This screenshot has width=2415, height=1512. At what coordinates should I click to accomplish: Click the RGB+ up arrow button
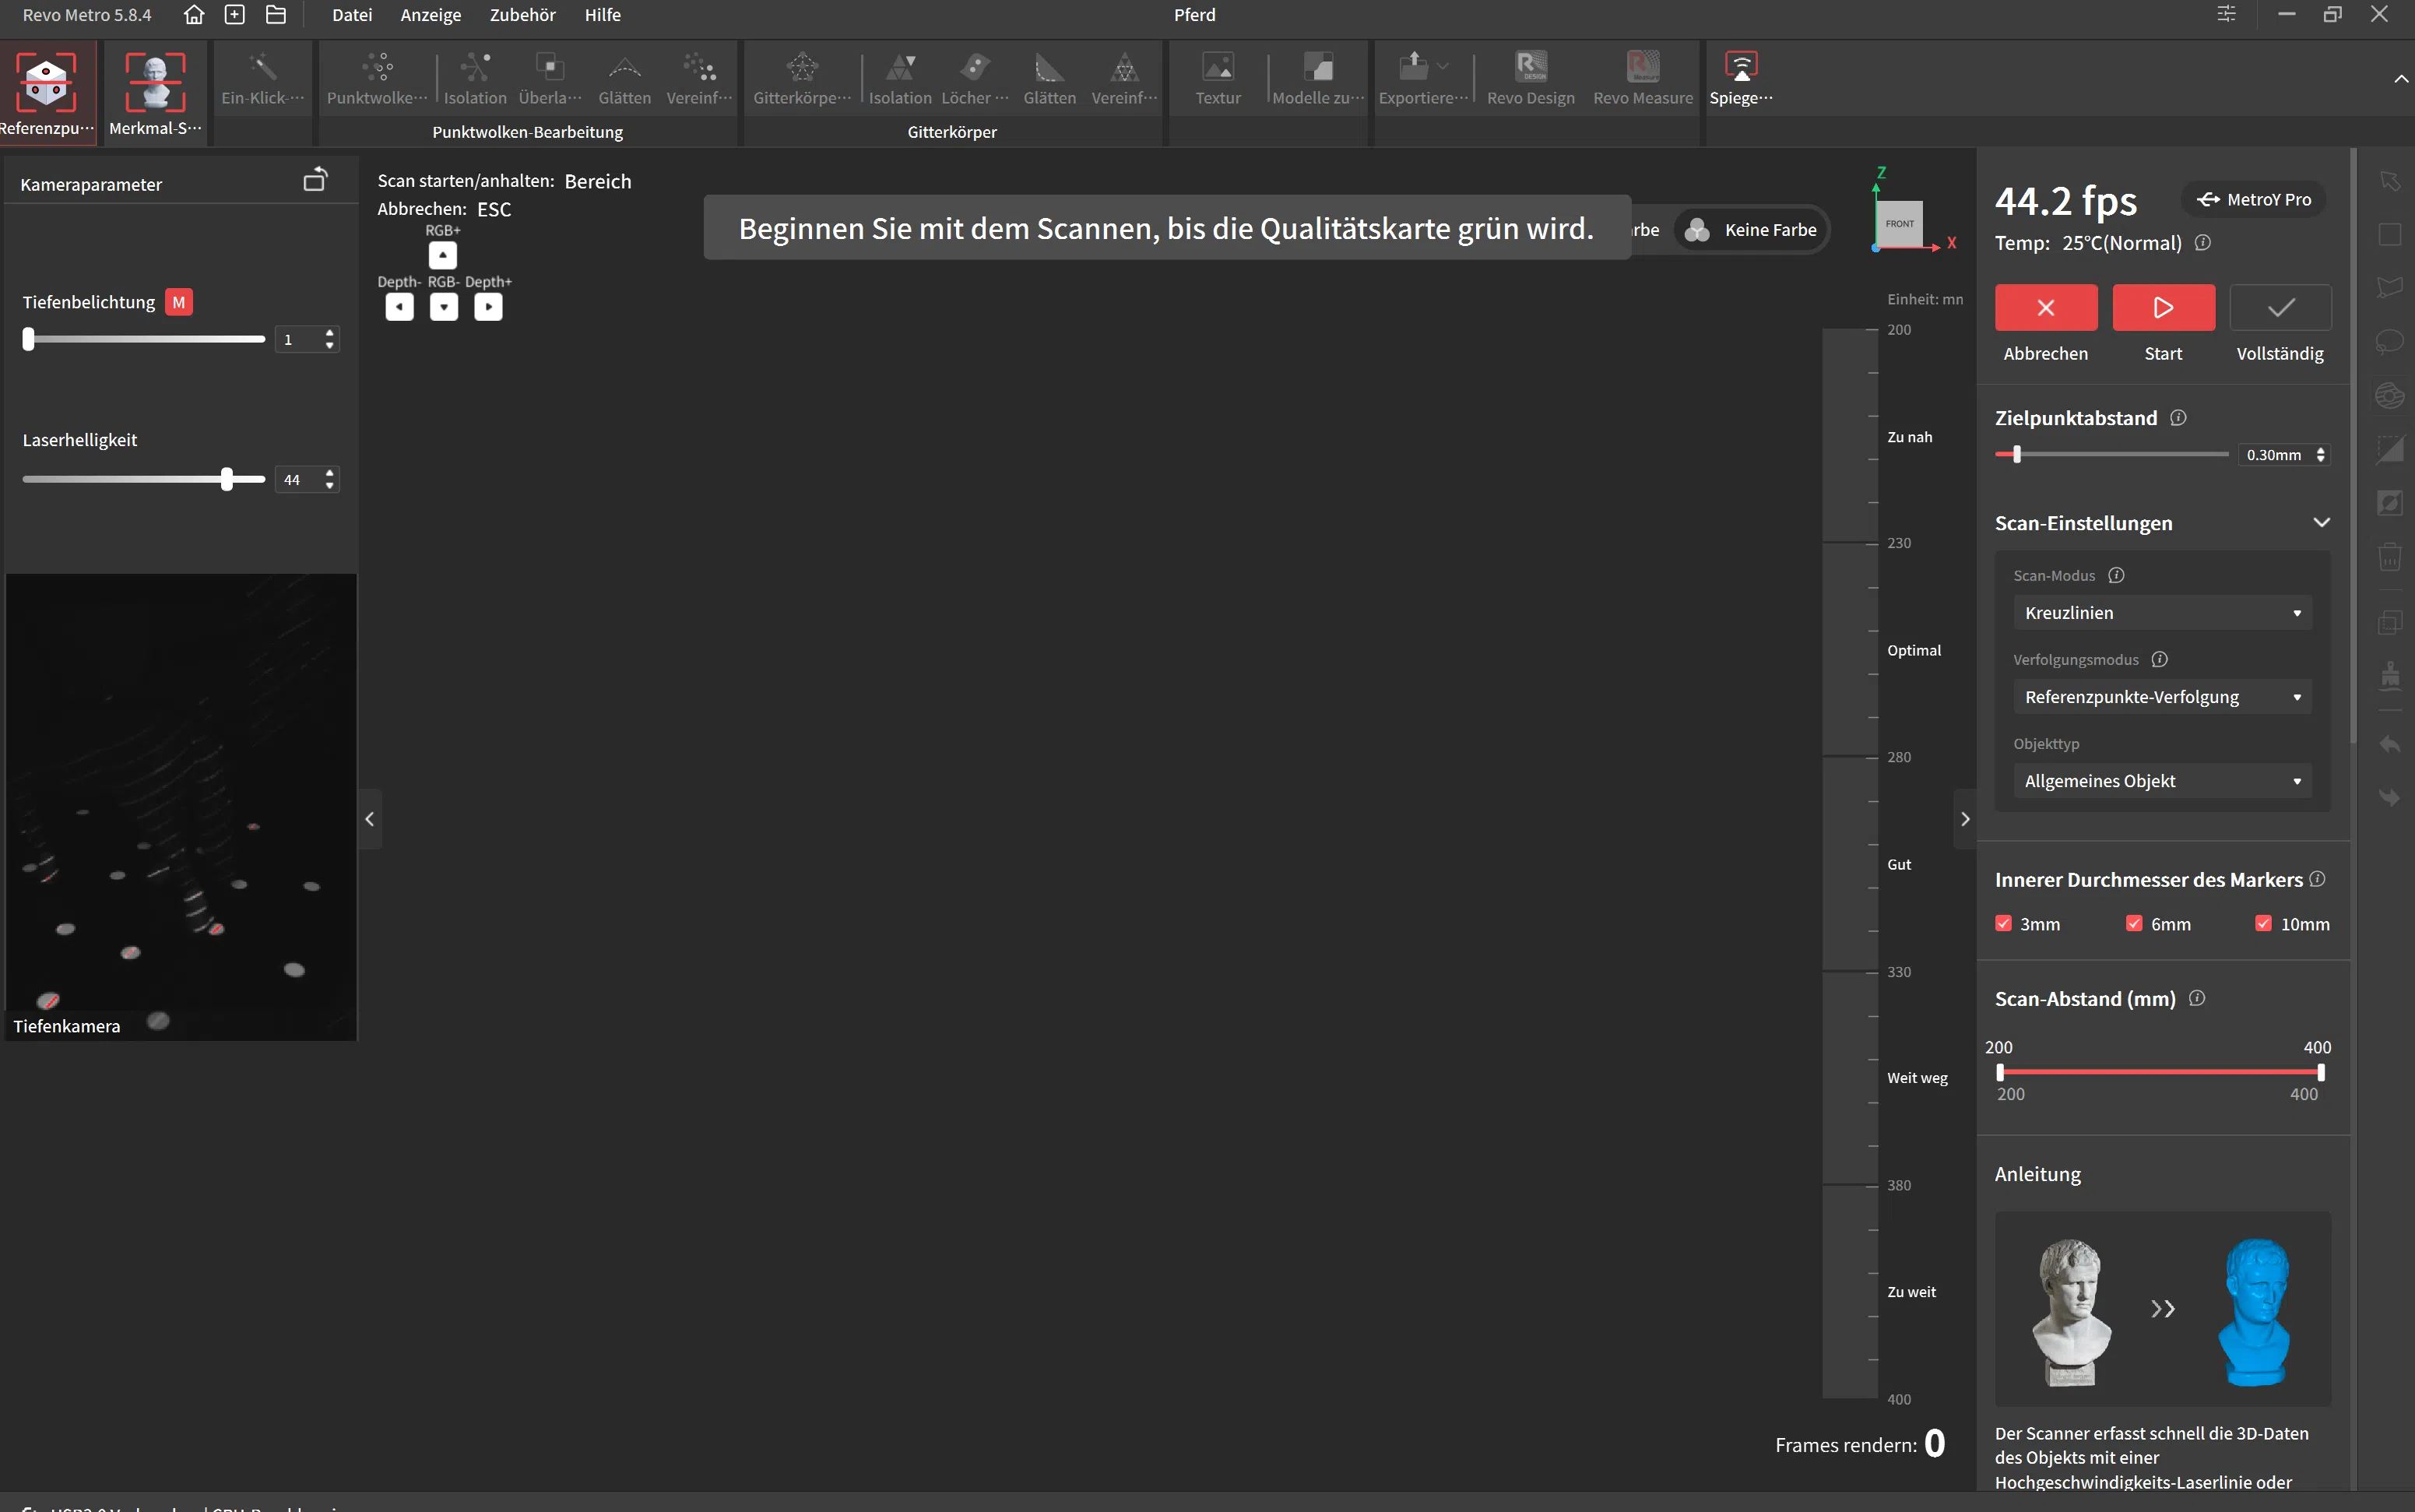point(443,255)
